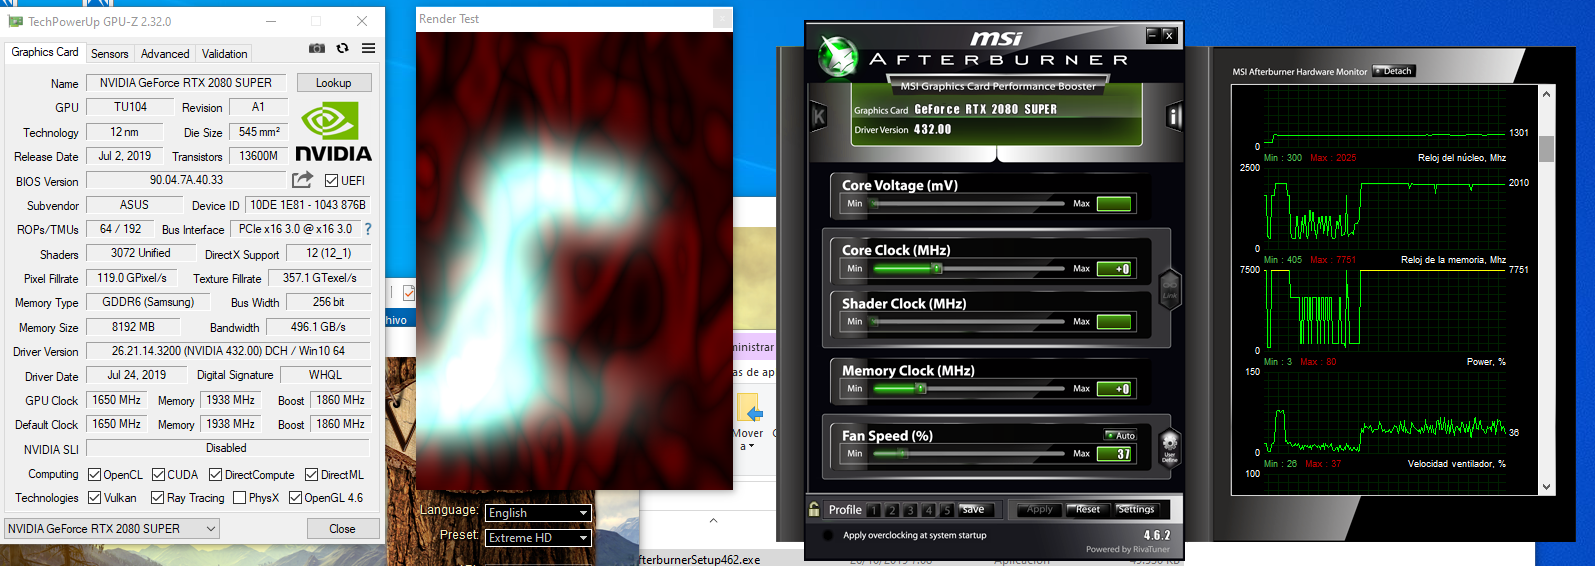Image resolution: width=1595 pixels, height=566 pixels.
Task: Collapse the Explorer ribbon chevron
Action: tap(713, 520)
